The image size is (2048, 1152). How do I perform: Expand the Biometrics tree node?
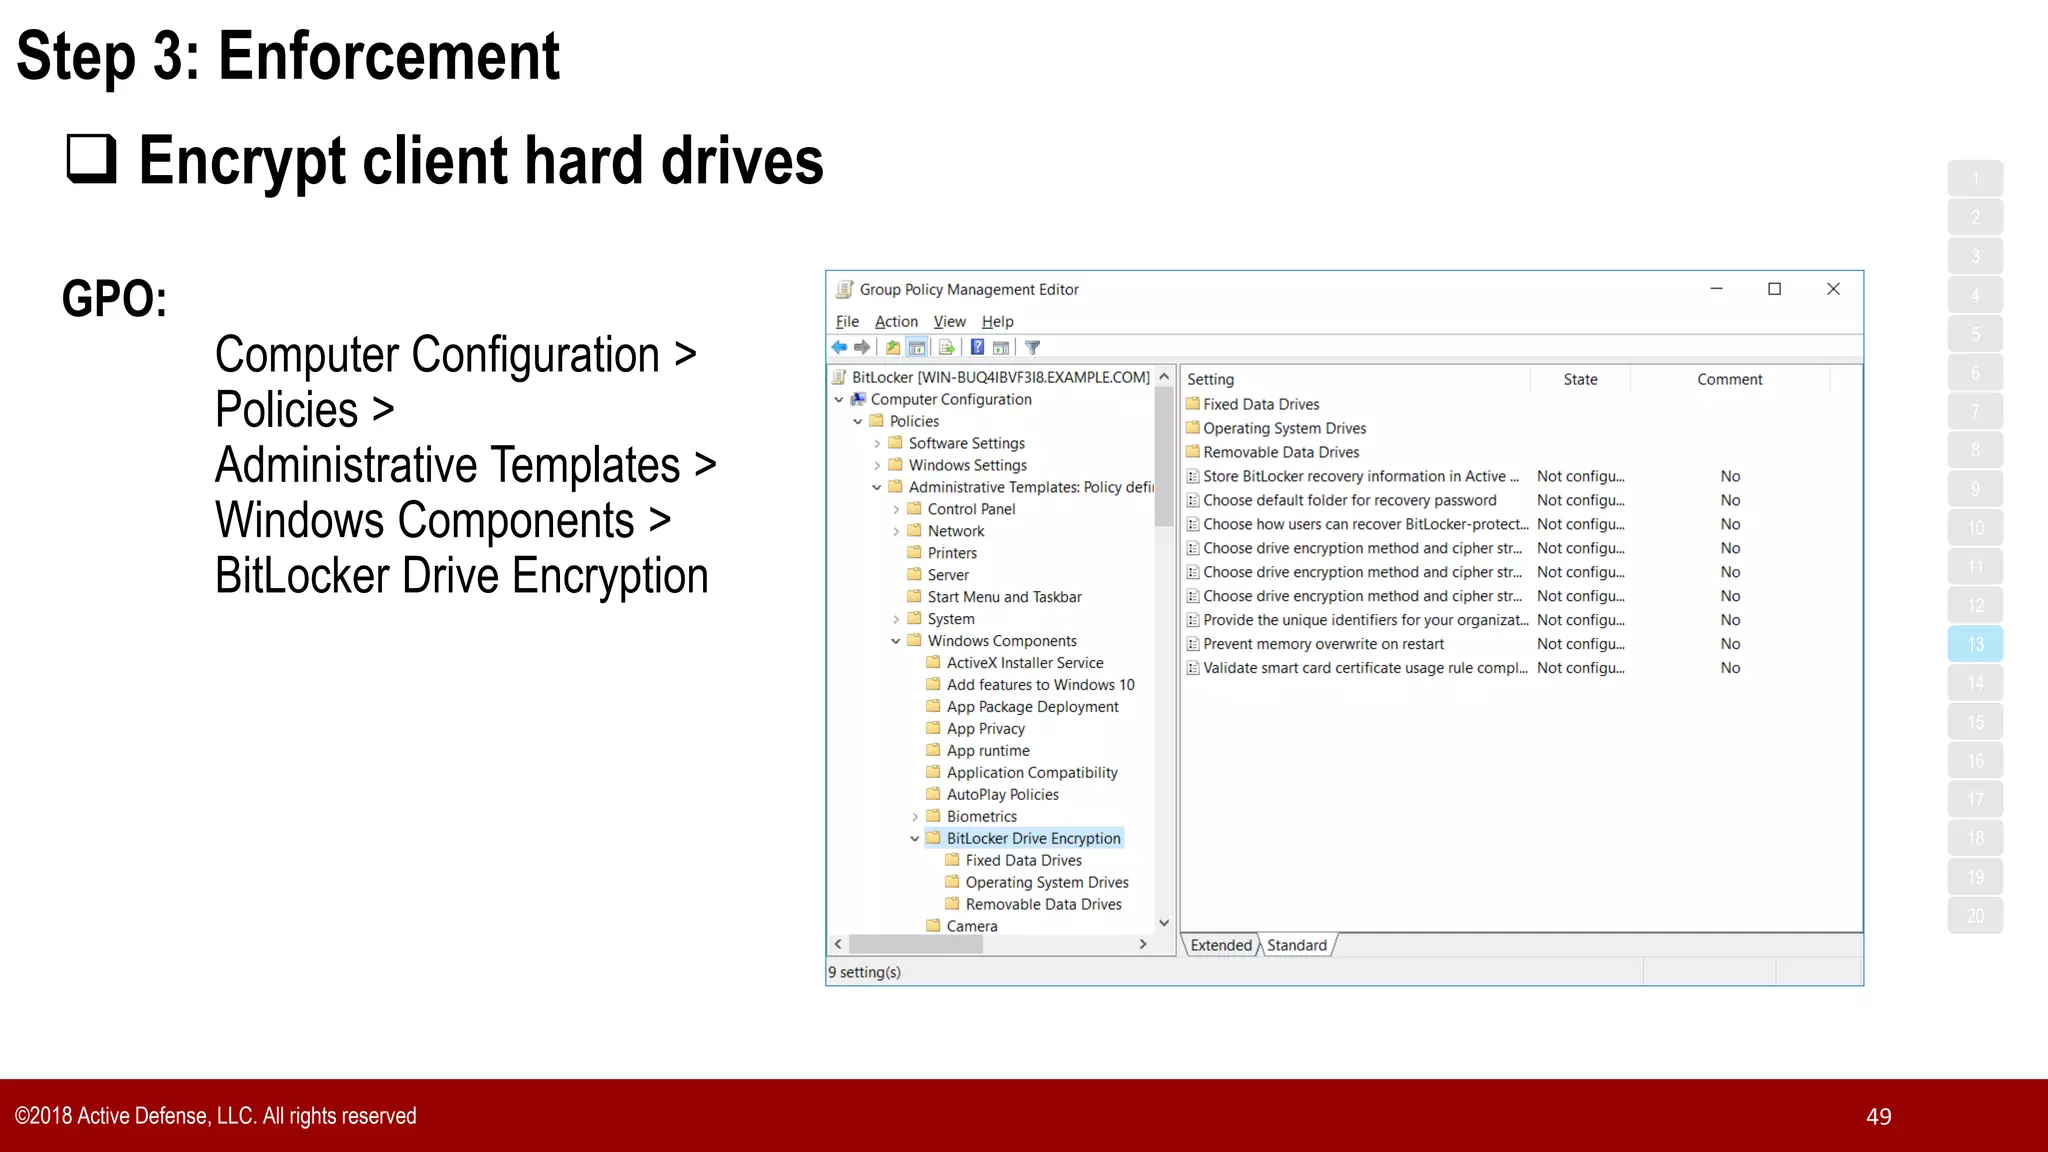coord(915,817)
